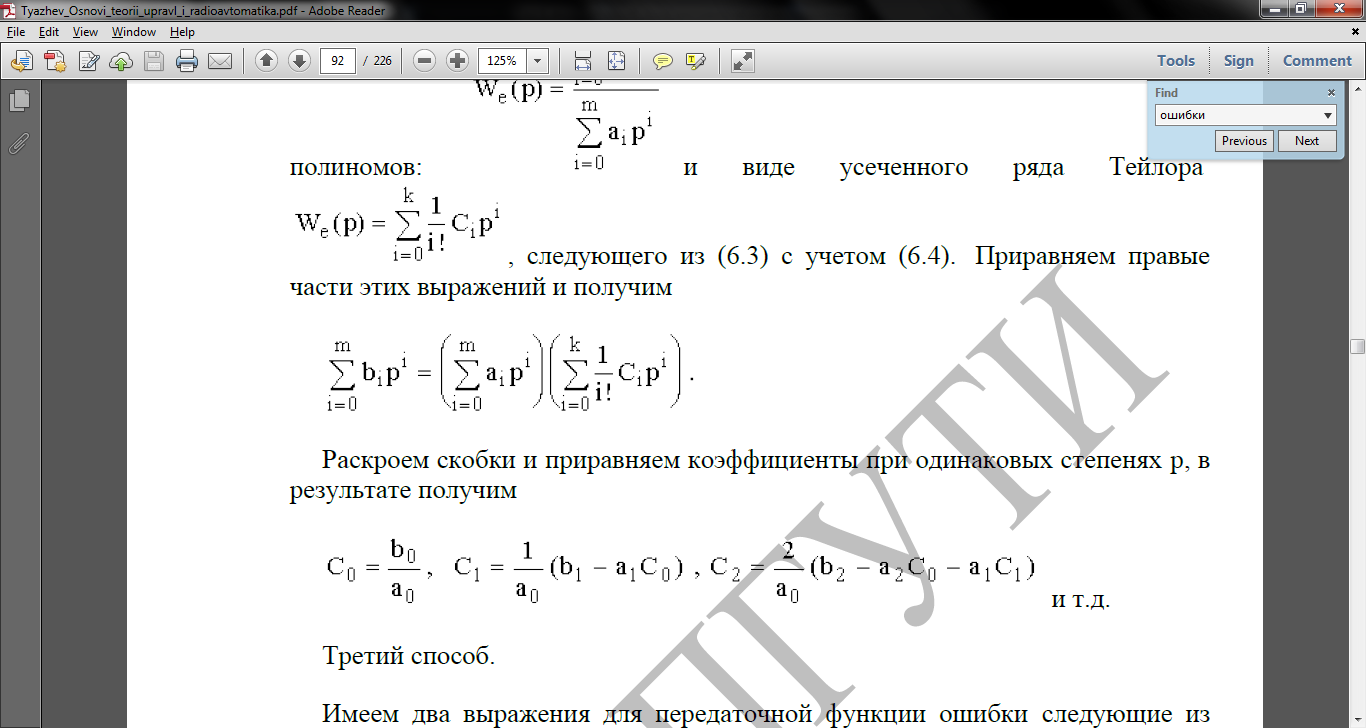Select the Highlight text tool

pyautogui.click(x=696, y=61)
